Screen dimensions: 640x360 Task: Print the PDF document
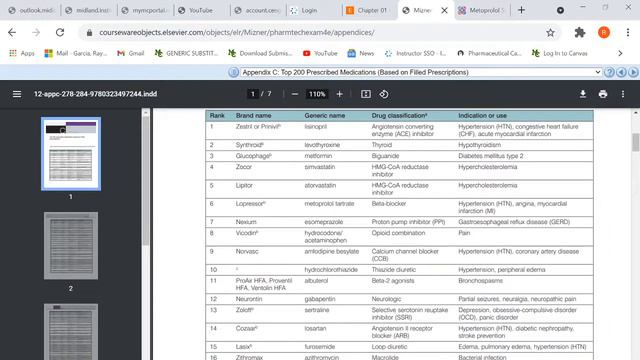(x=603, y=94)
